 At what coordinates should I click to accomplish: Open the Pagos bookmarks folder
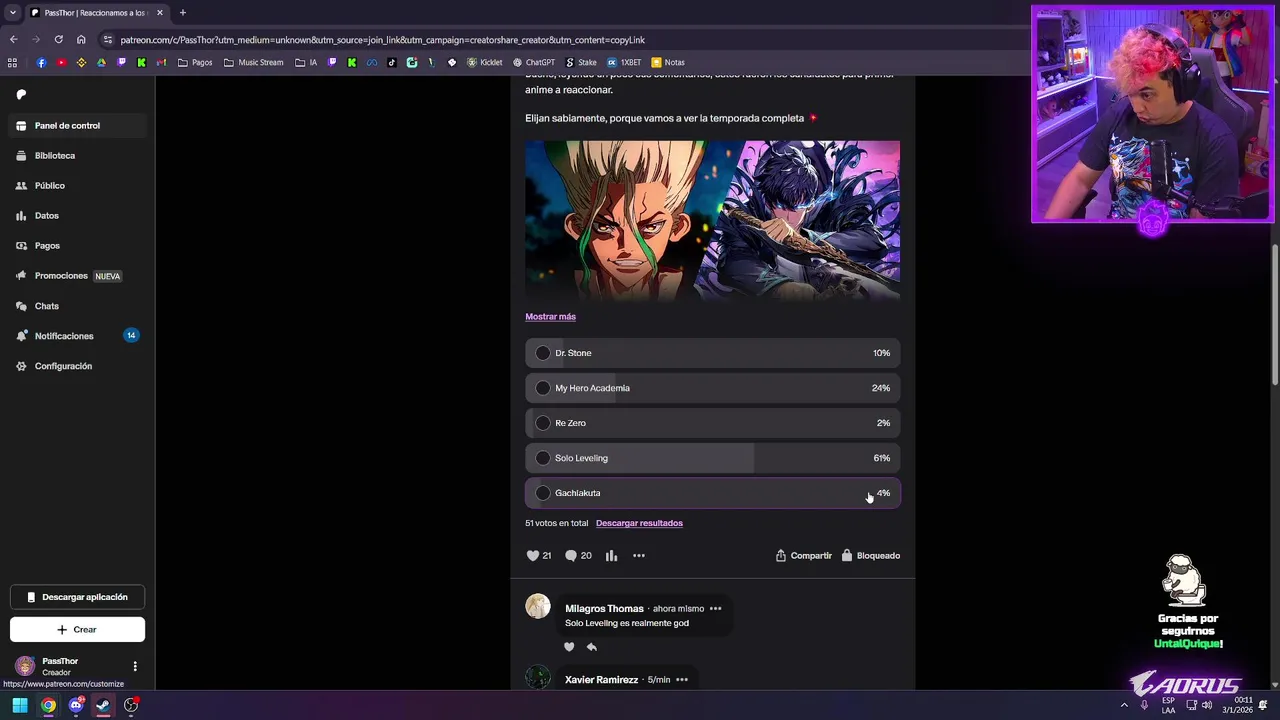[x=195, y=62]
